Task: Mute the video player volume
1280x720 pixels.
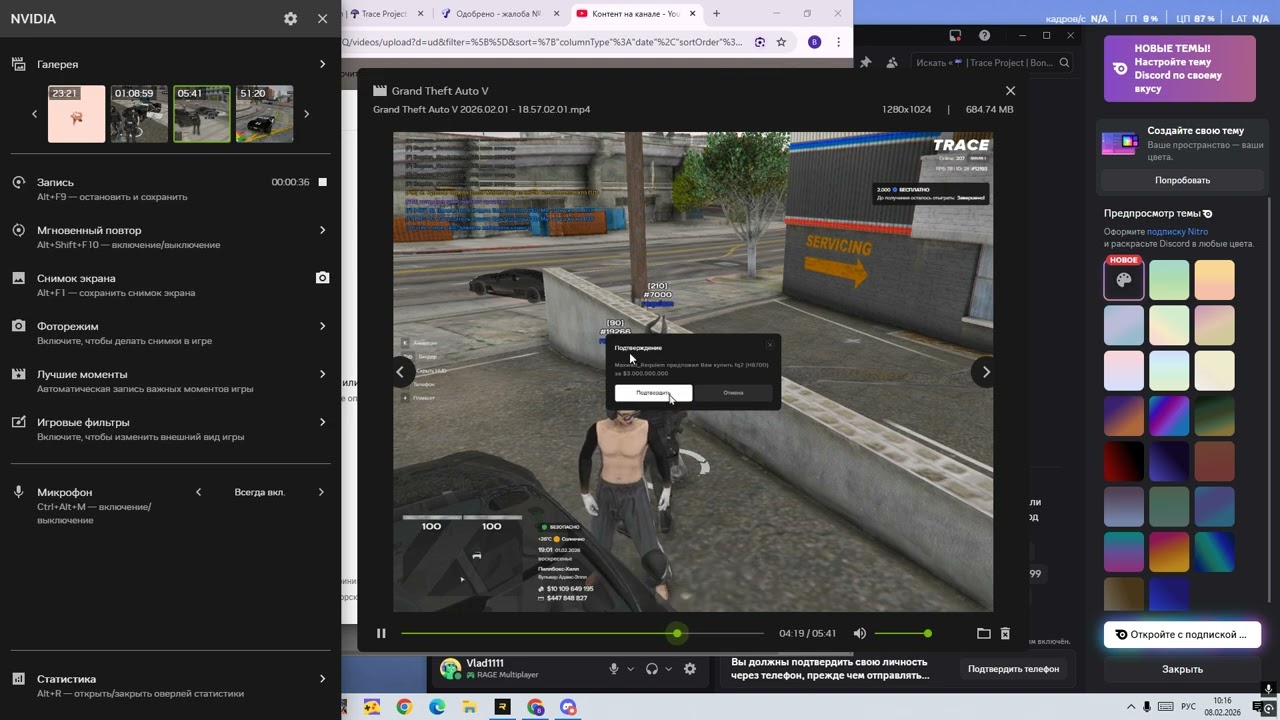Action: click(x=860, y=633)
